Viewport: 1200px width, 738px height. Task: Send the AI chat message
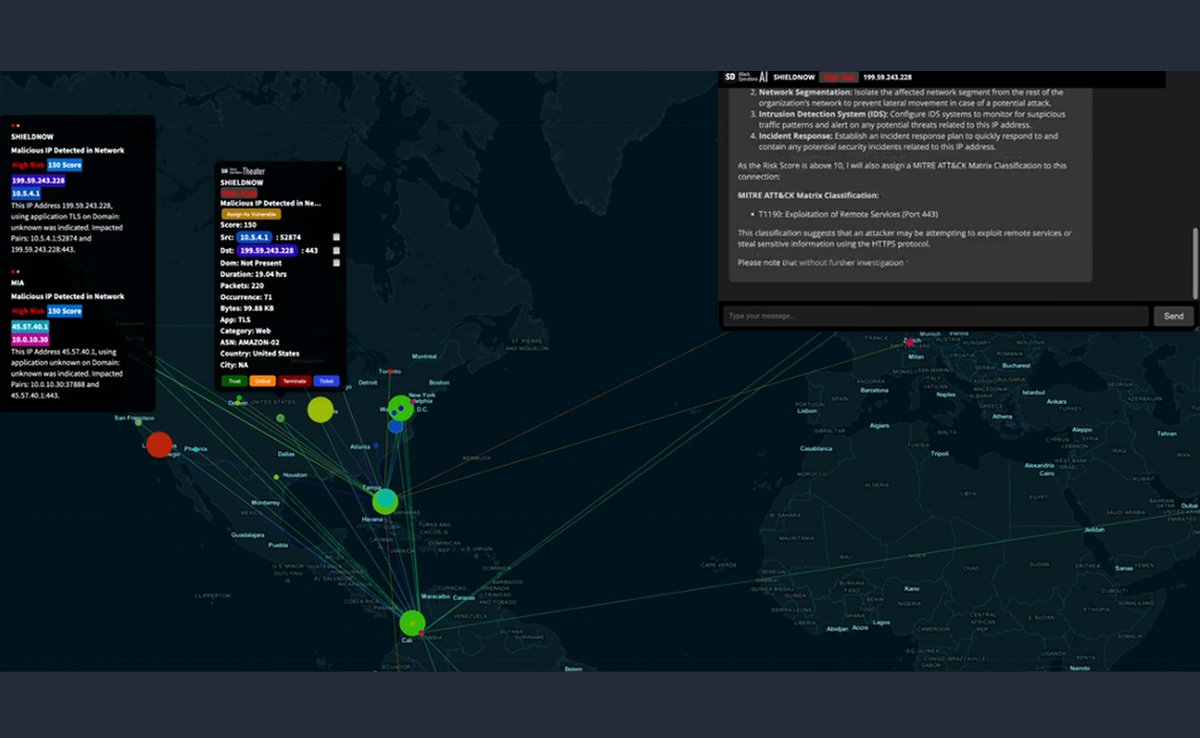tap(1173, 316)
